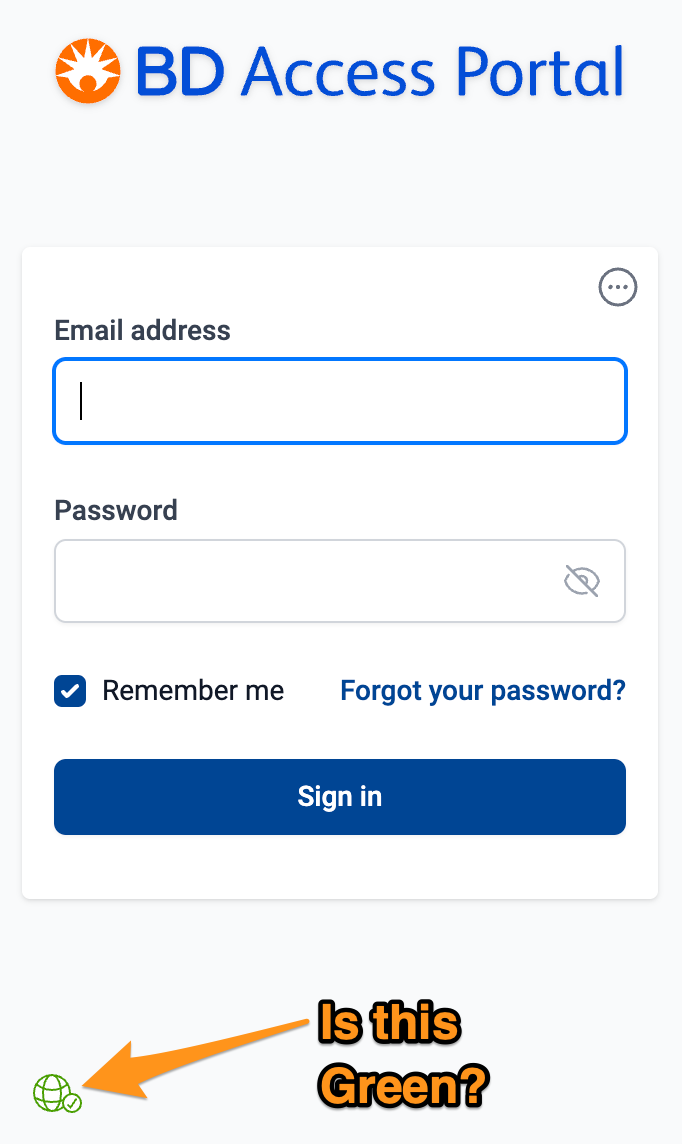Click the word "Portal" in the header

538,72
